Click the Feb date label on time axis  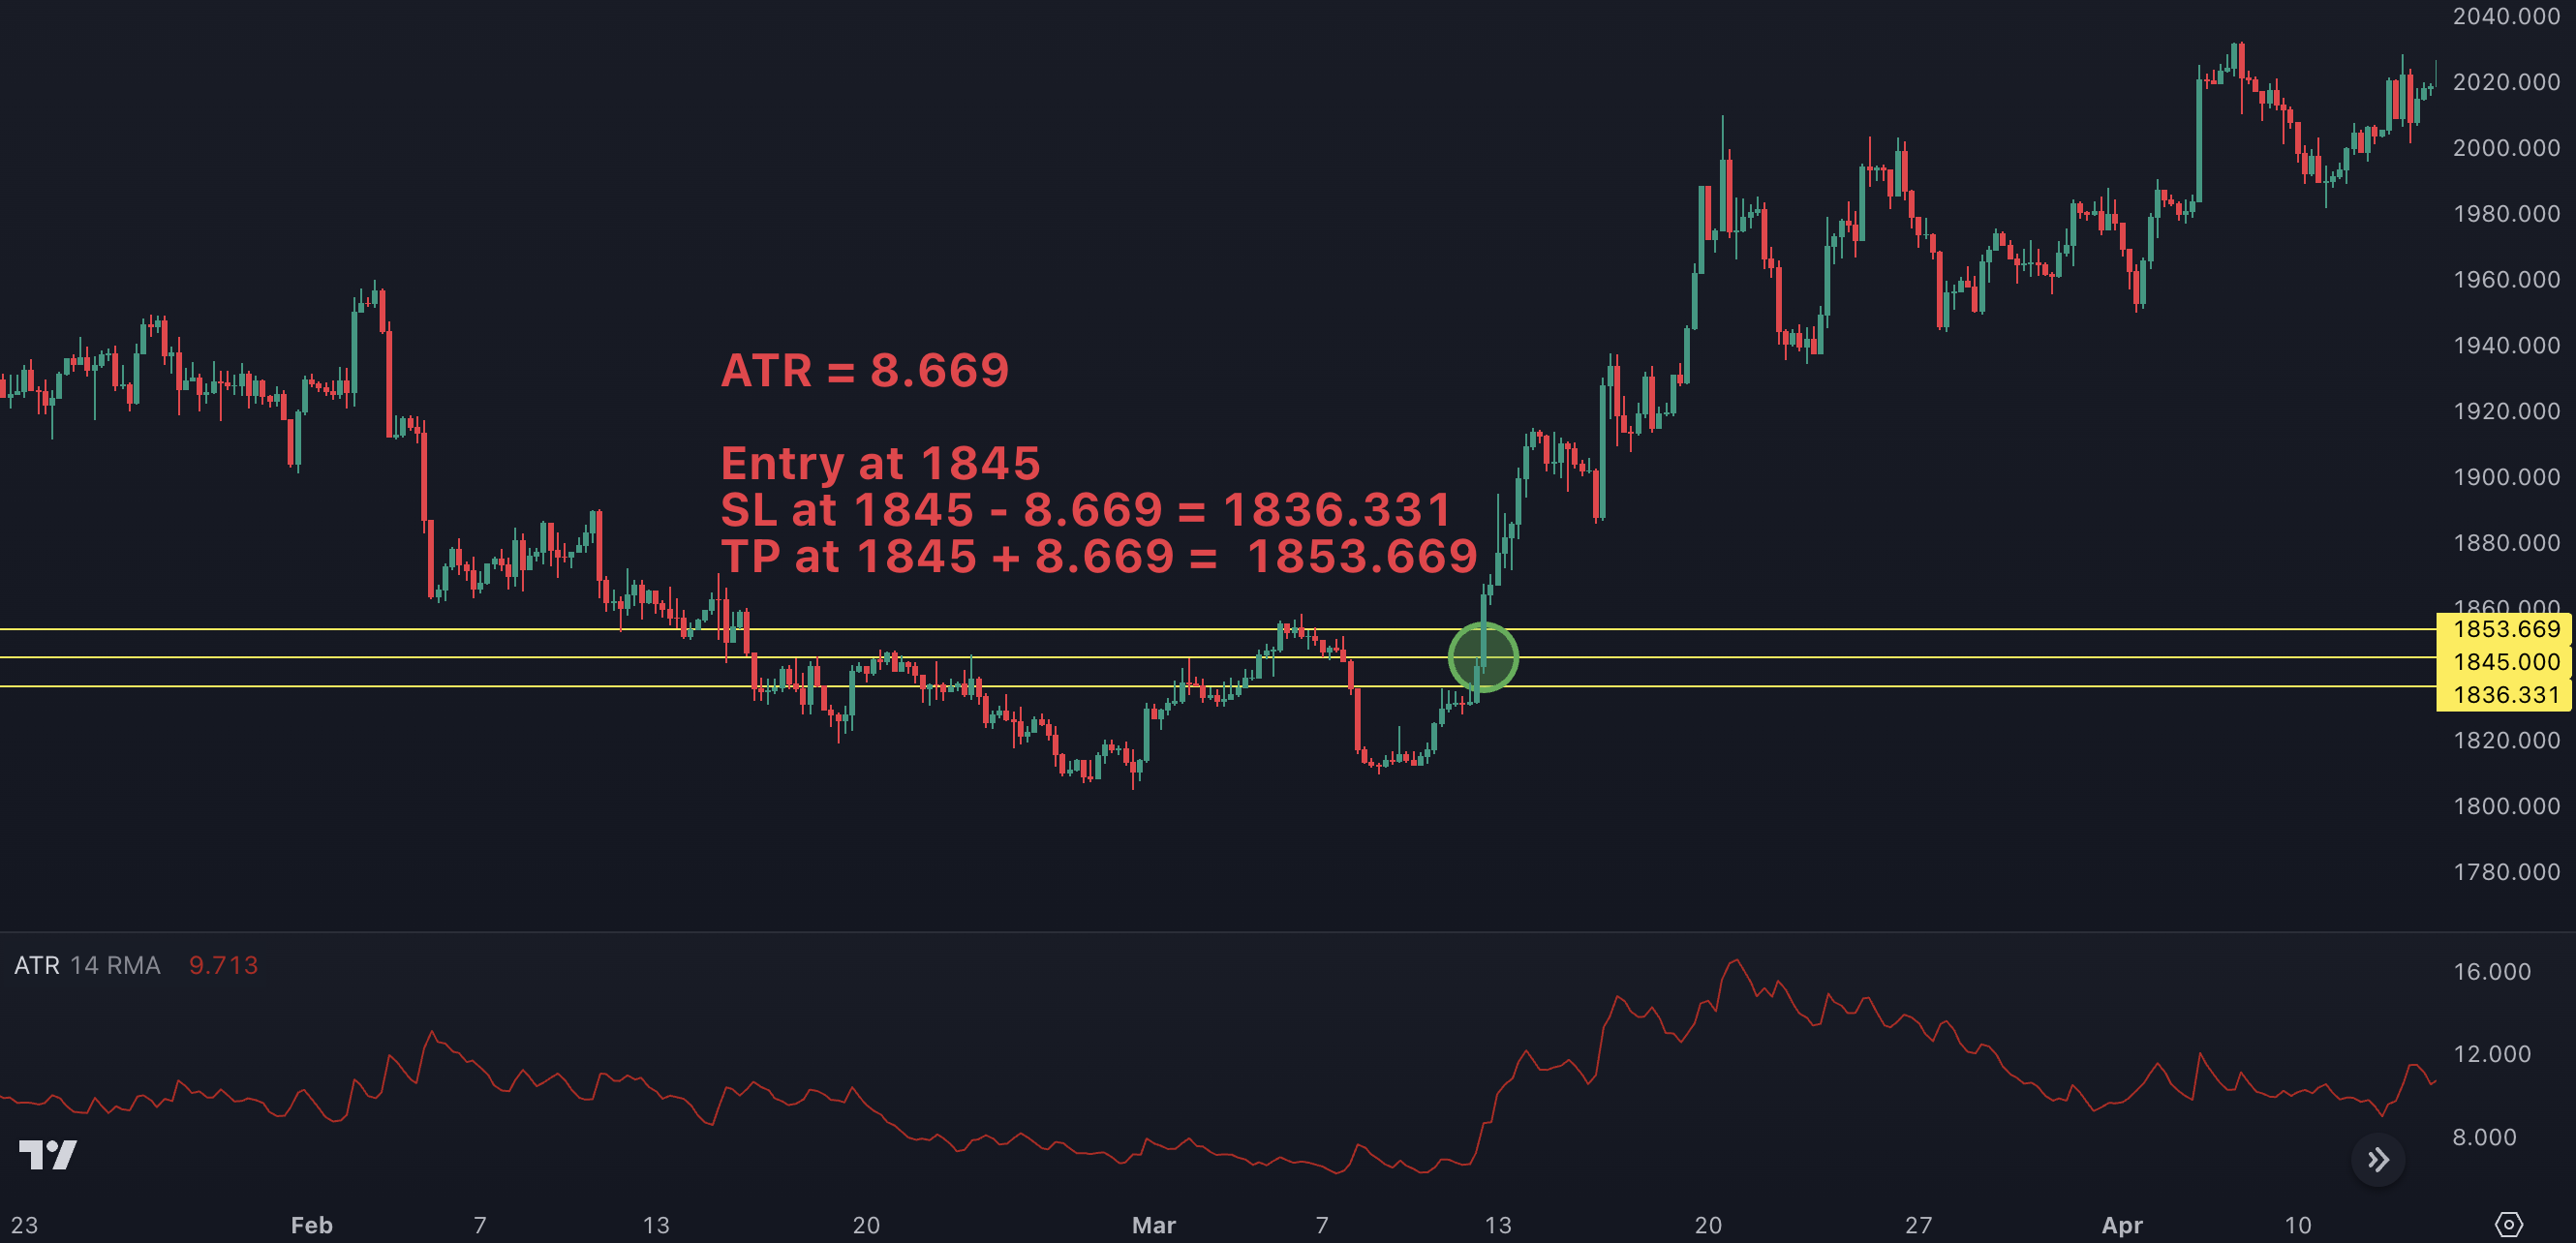click(311, 1225)
